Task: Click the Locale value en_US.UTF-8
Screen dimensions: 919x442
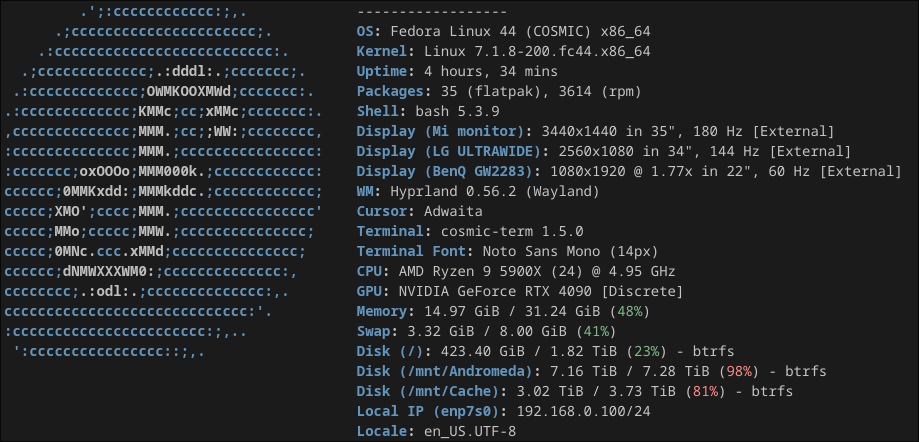Action: pos(470,431)
